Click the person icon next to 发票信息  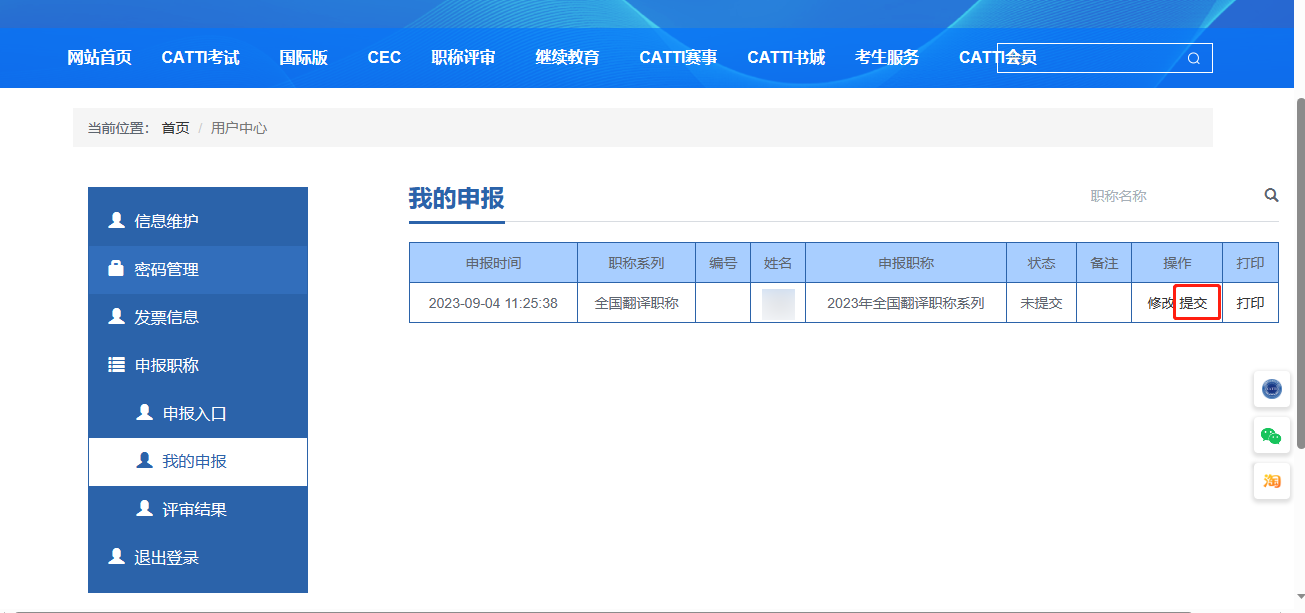coord(116,317)
